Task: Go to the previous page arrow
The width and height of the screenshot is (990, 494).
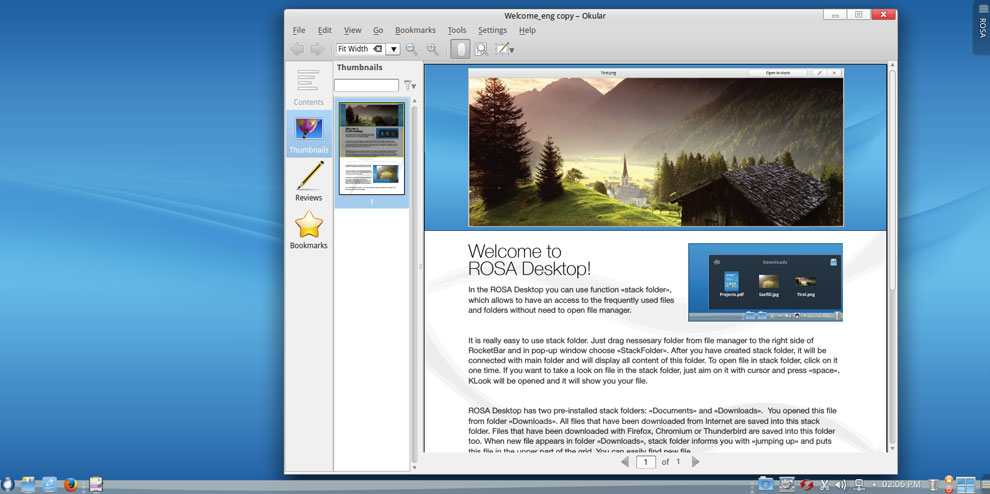Action: [x=625, y=462]
